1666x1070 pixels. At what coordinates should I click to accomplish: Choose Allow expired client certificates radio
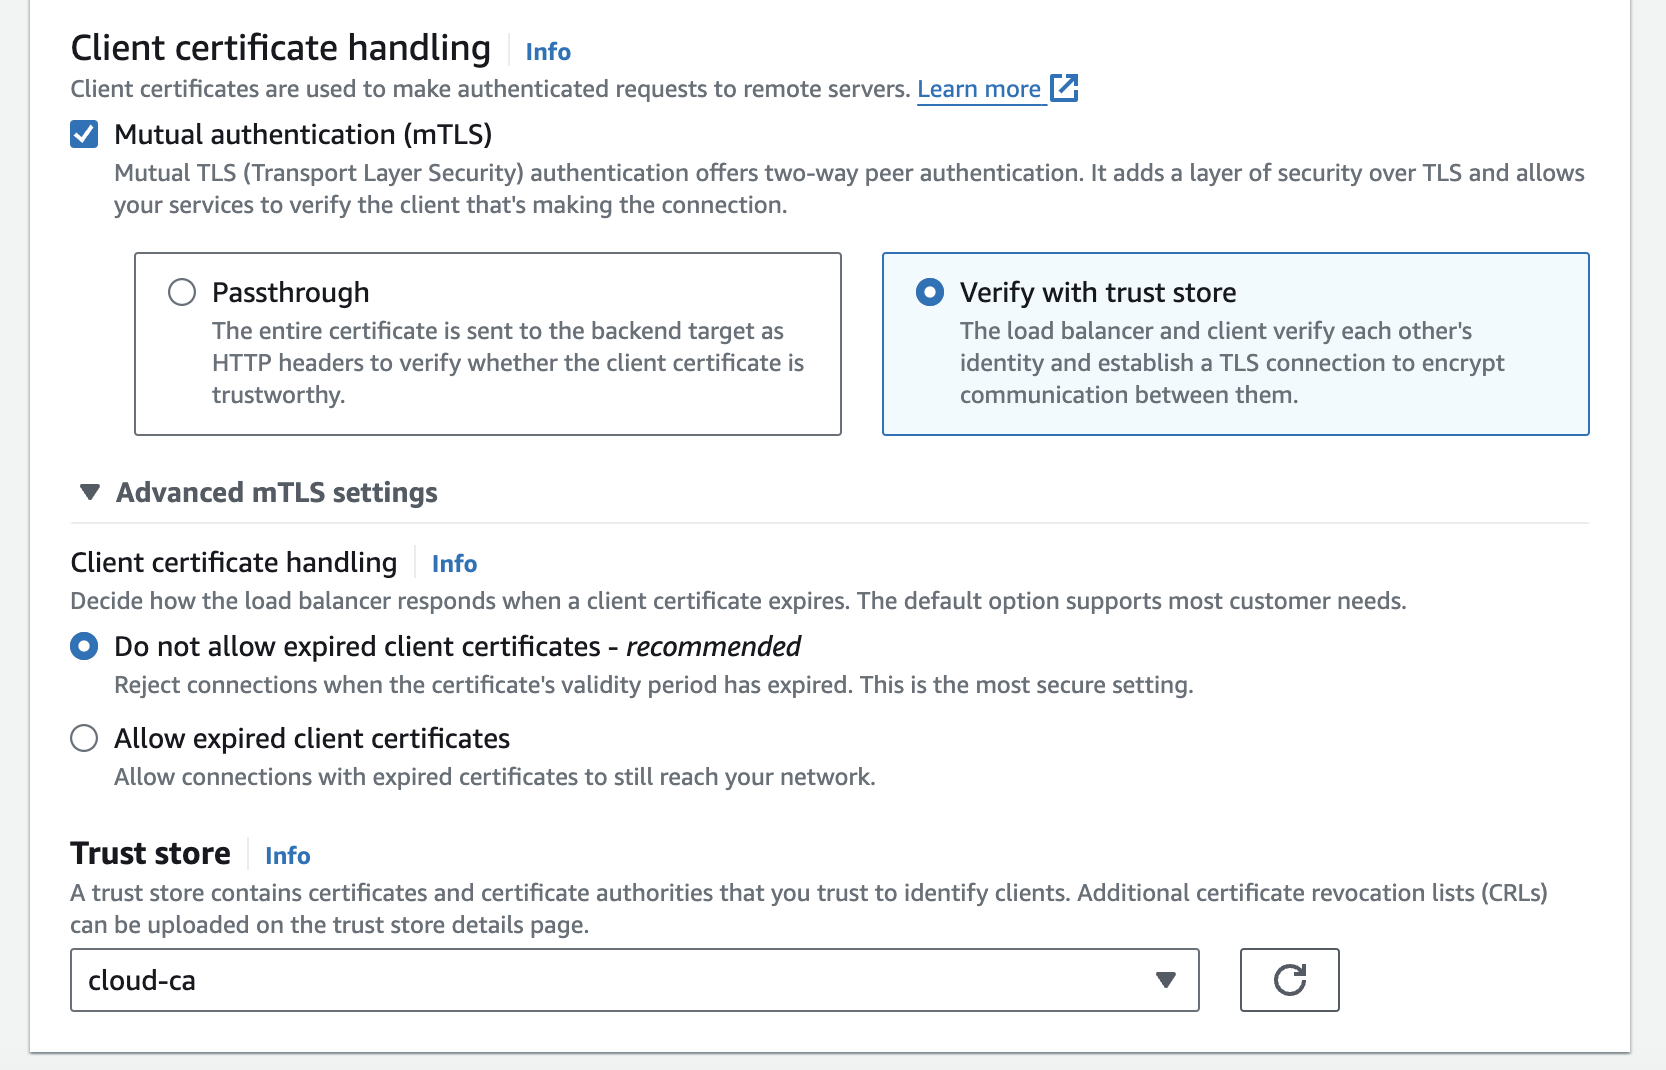[x=84, y=738]
